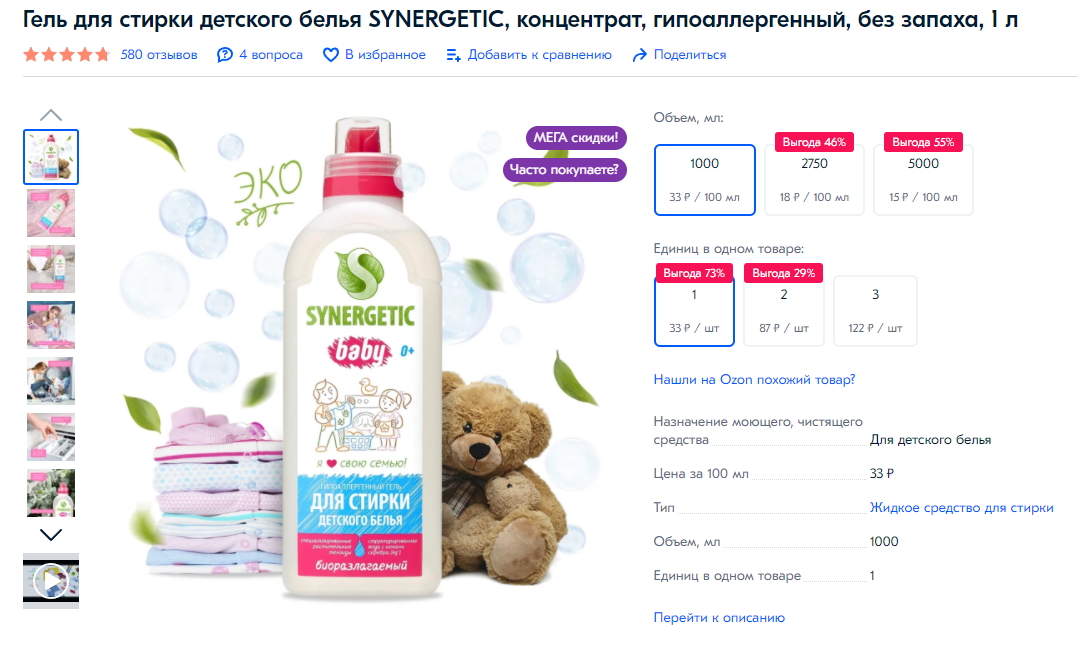Go to Перейти к описанию link

tap(719, 617)
